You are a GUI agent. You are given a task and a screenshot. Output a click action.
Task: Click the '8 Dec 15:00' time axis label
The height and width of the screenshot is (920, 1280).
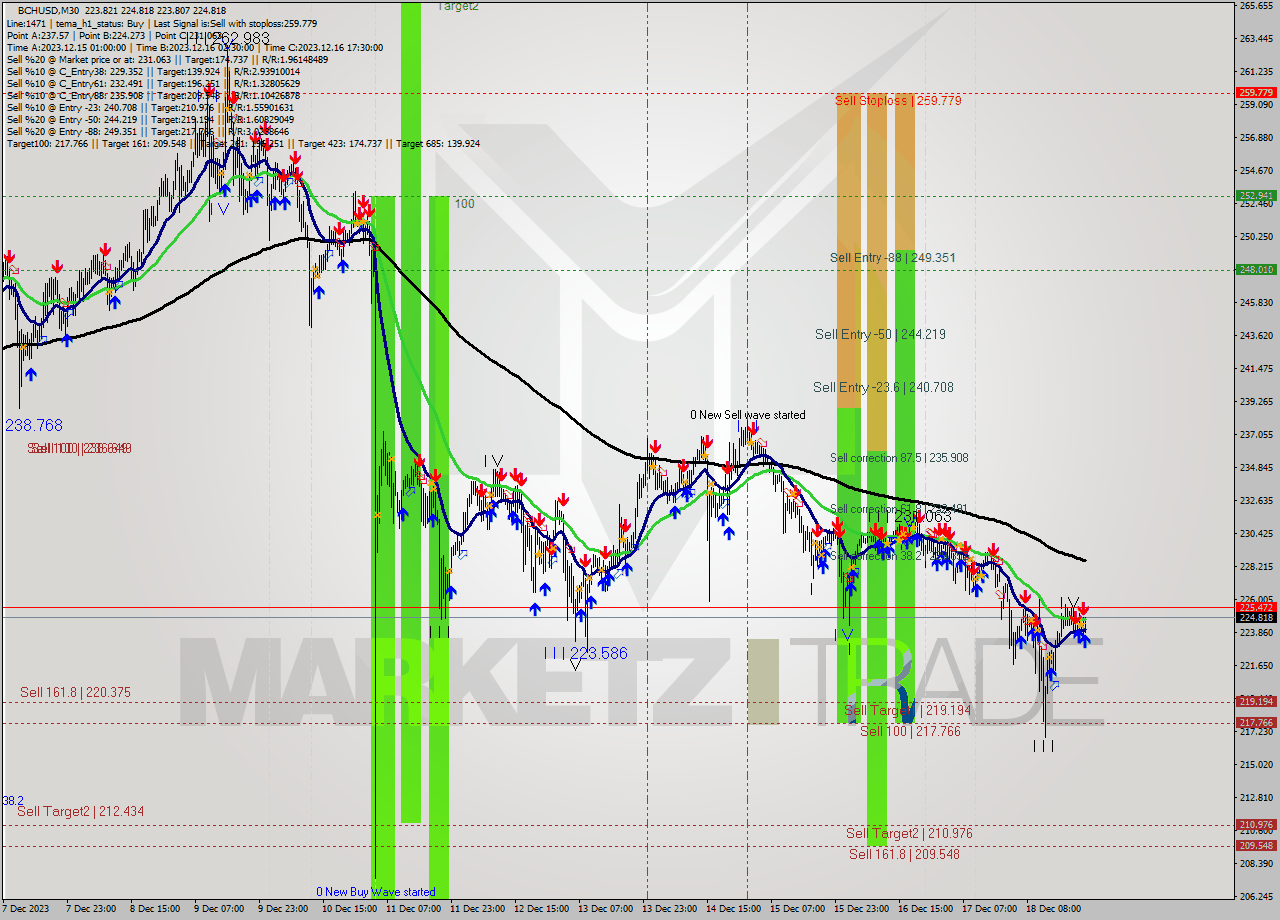point(155,909)
